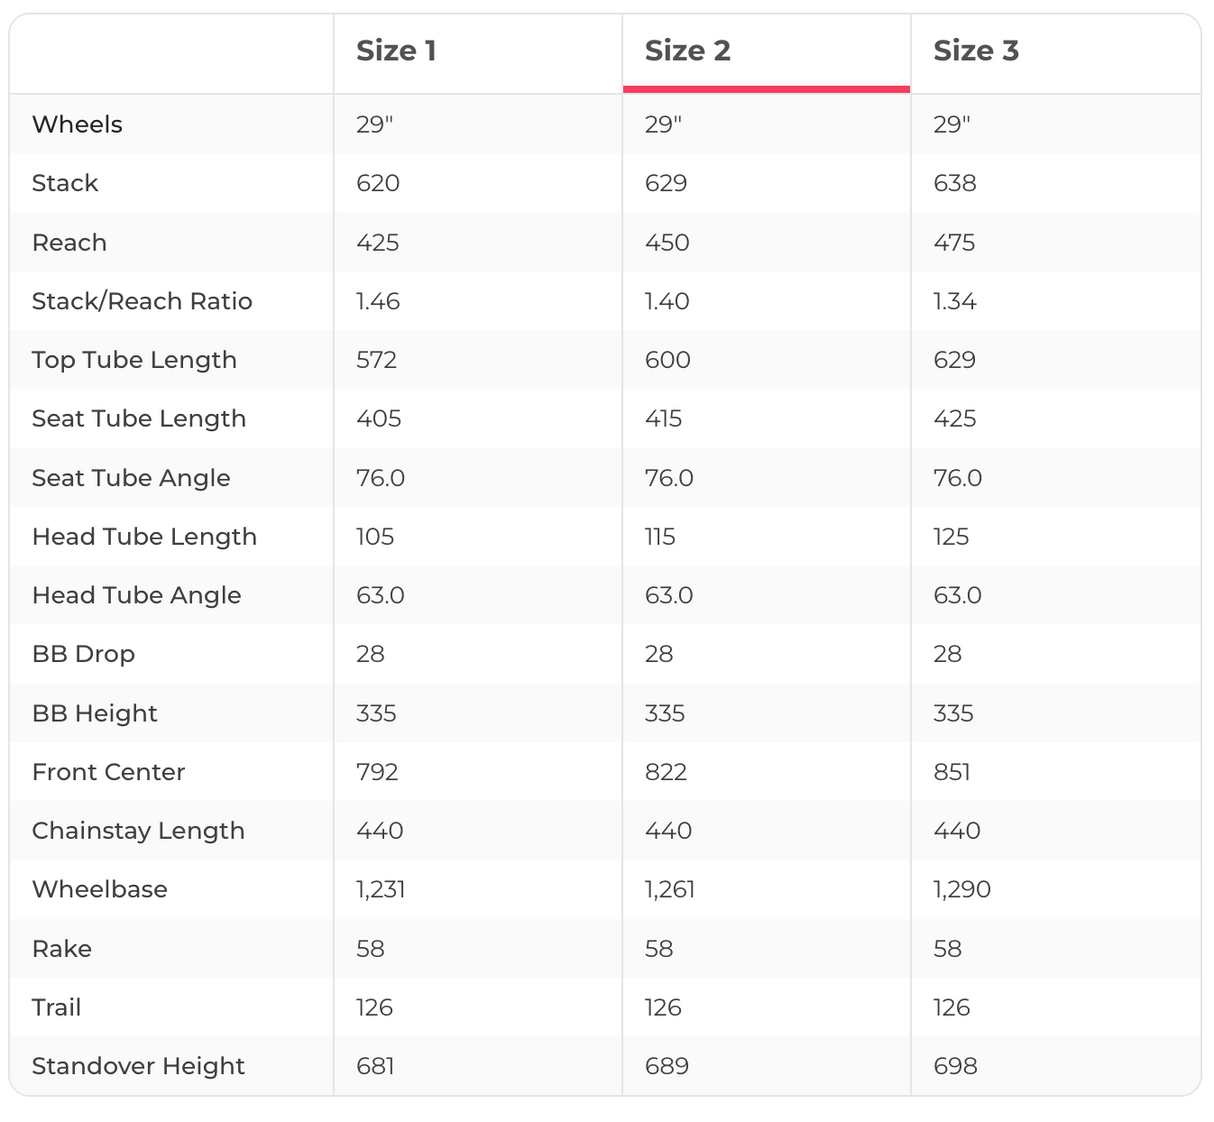Image resolution: width=1214 pixels, height=1122 pixels.
Task: Click the Stack/Reach Ratio row label
Action: tap(142, 301)
